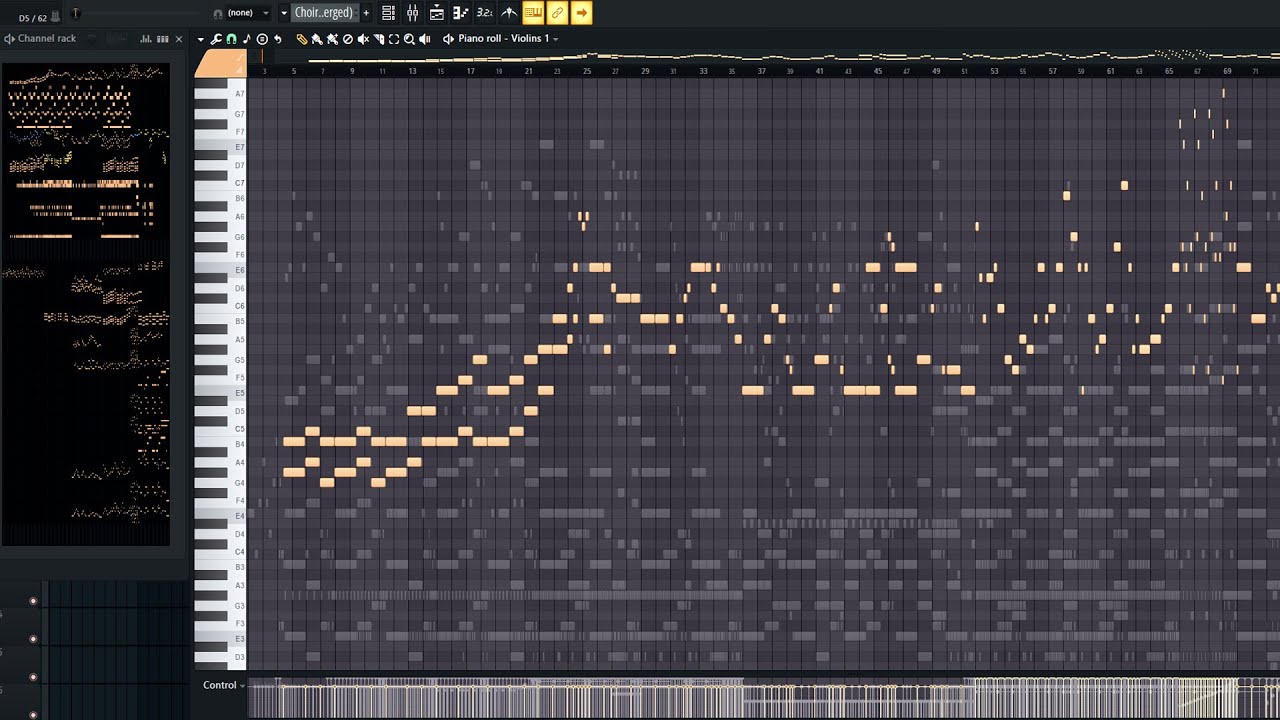Viewport: 1280px width, 720px height.
Task: Toggle the yellow link button
Action: (x=557, y=13)
